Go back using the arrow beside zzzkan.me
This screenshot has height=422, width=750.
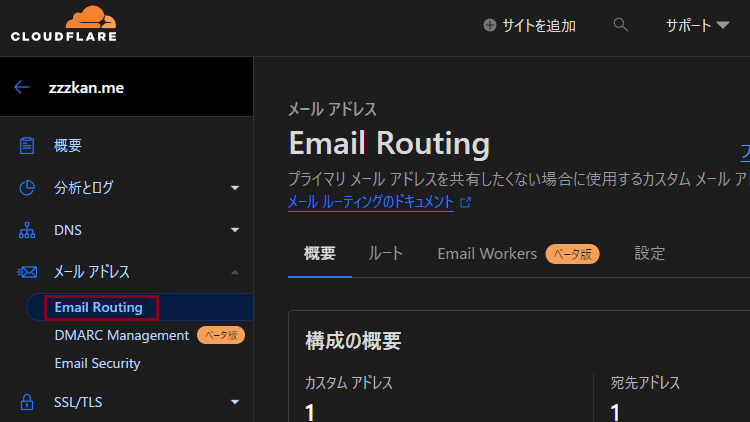click(22, 87)
